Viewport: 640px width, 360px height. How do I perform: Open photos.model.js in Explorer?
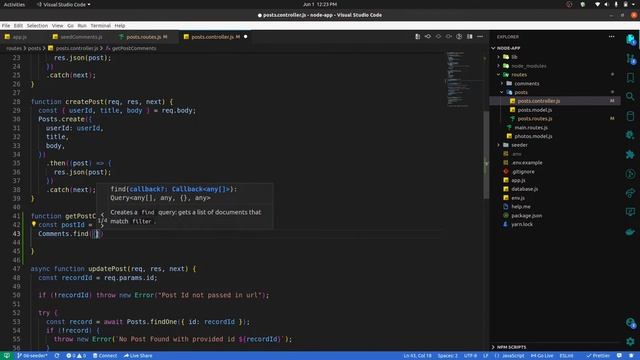pos(533,136)
